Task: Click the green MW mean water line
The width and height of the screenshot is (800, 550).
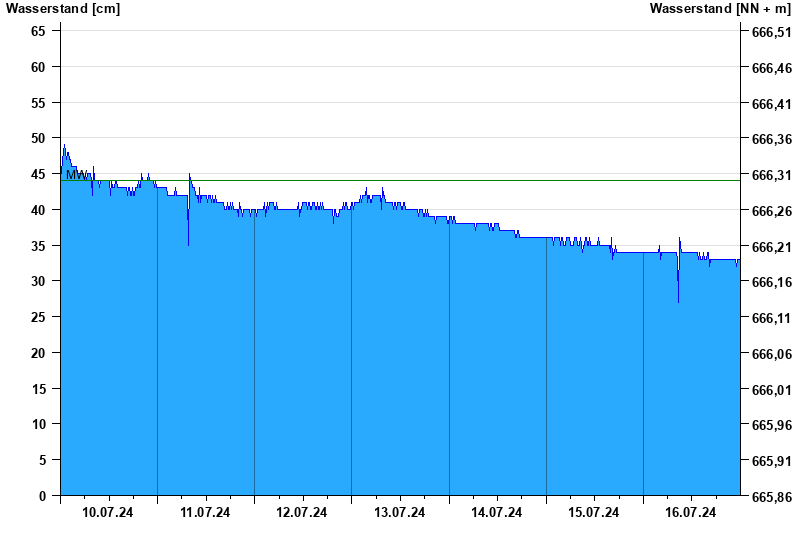Action: pyautogui.click(x=401, y=180)
